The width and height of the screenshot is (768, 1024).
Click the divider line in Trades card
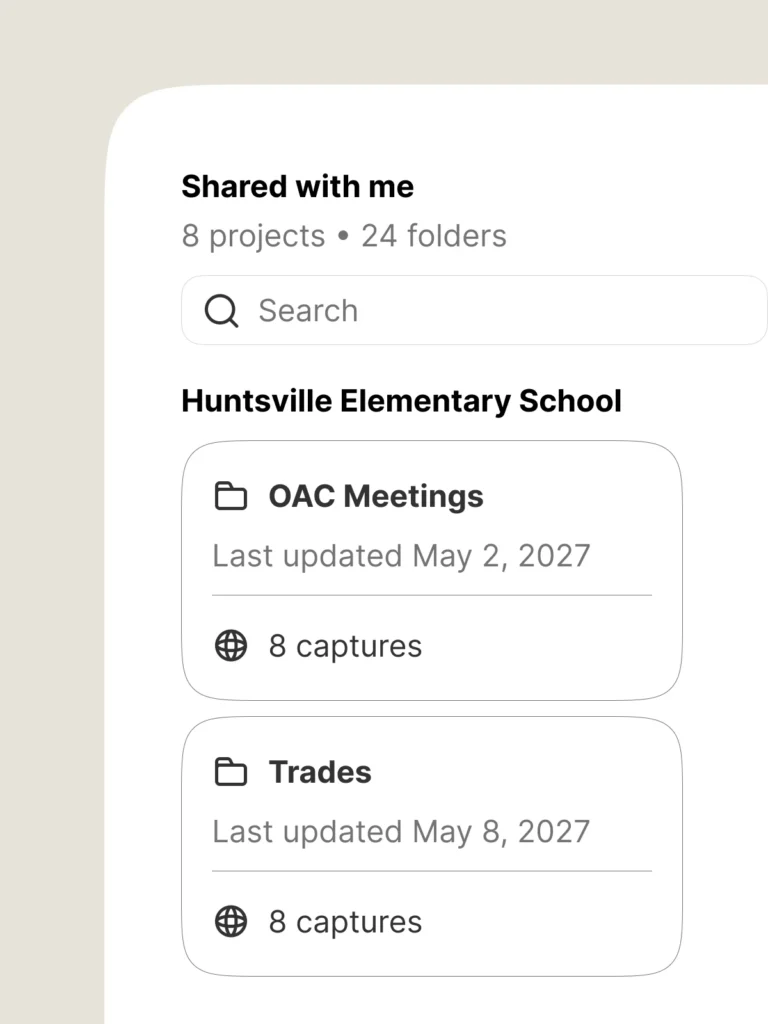(431, 871)
